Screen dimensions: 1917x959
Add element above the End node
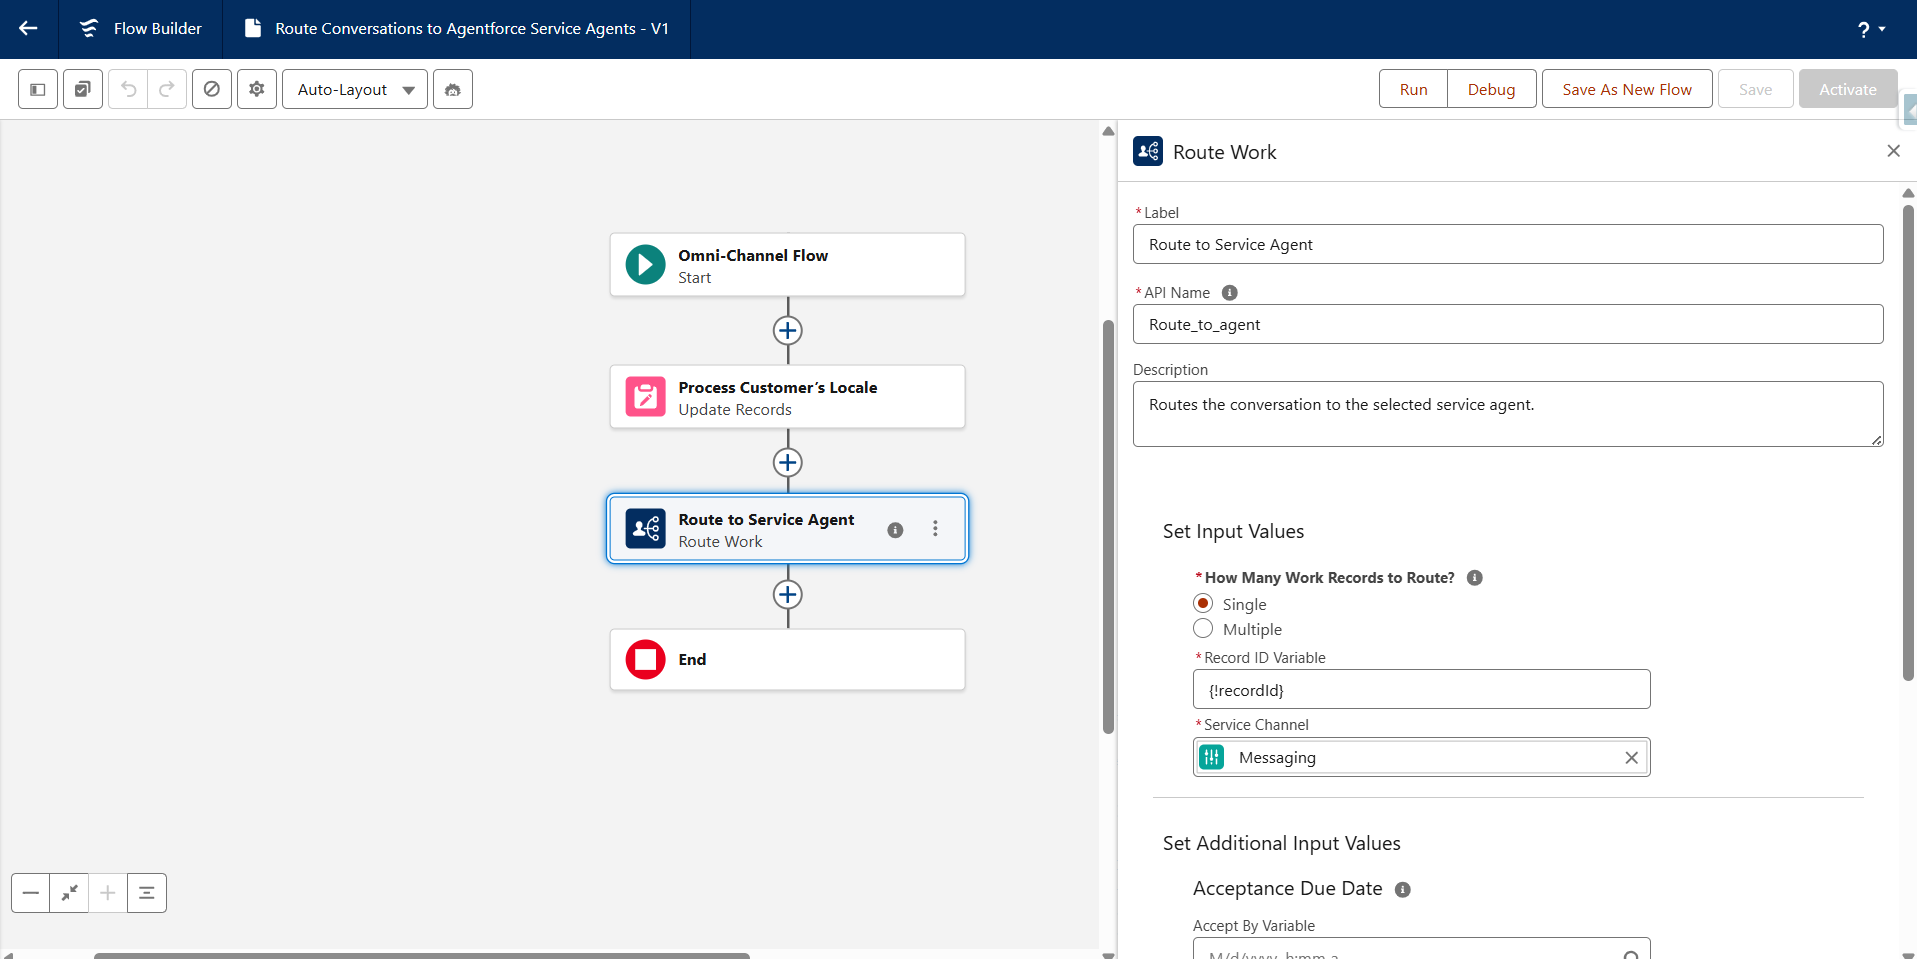coord(788,594)
